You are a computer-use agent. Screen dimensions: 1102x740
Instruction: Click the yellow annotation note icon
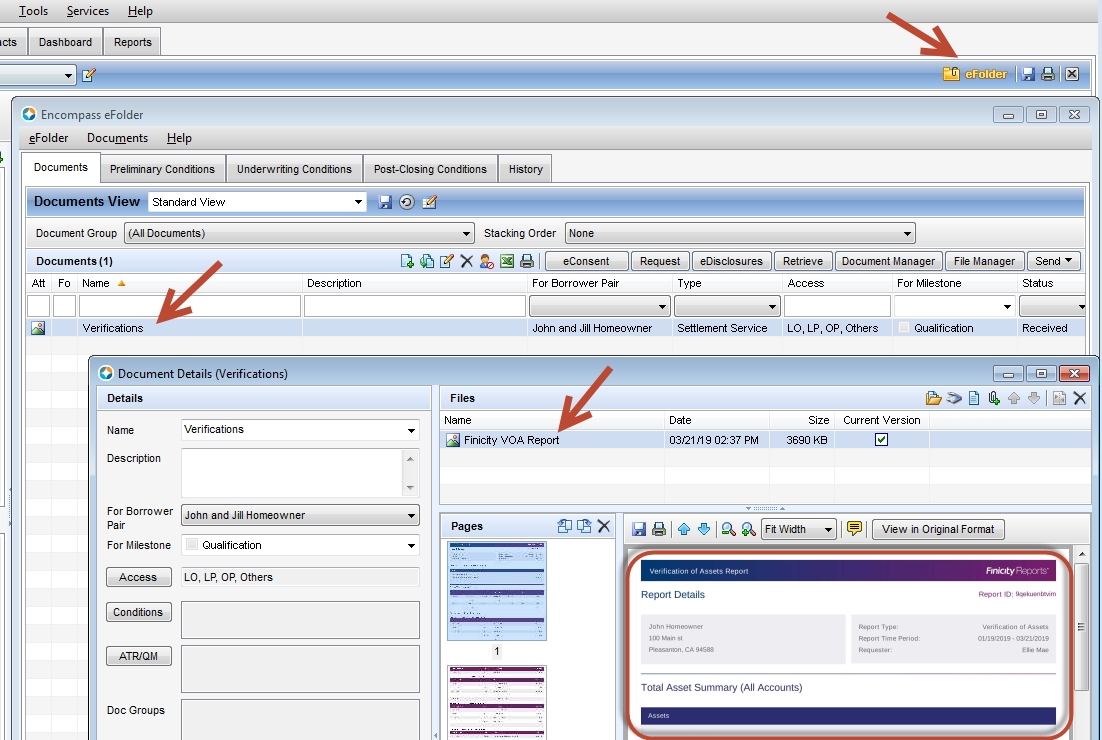click(854, 529)
